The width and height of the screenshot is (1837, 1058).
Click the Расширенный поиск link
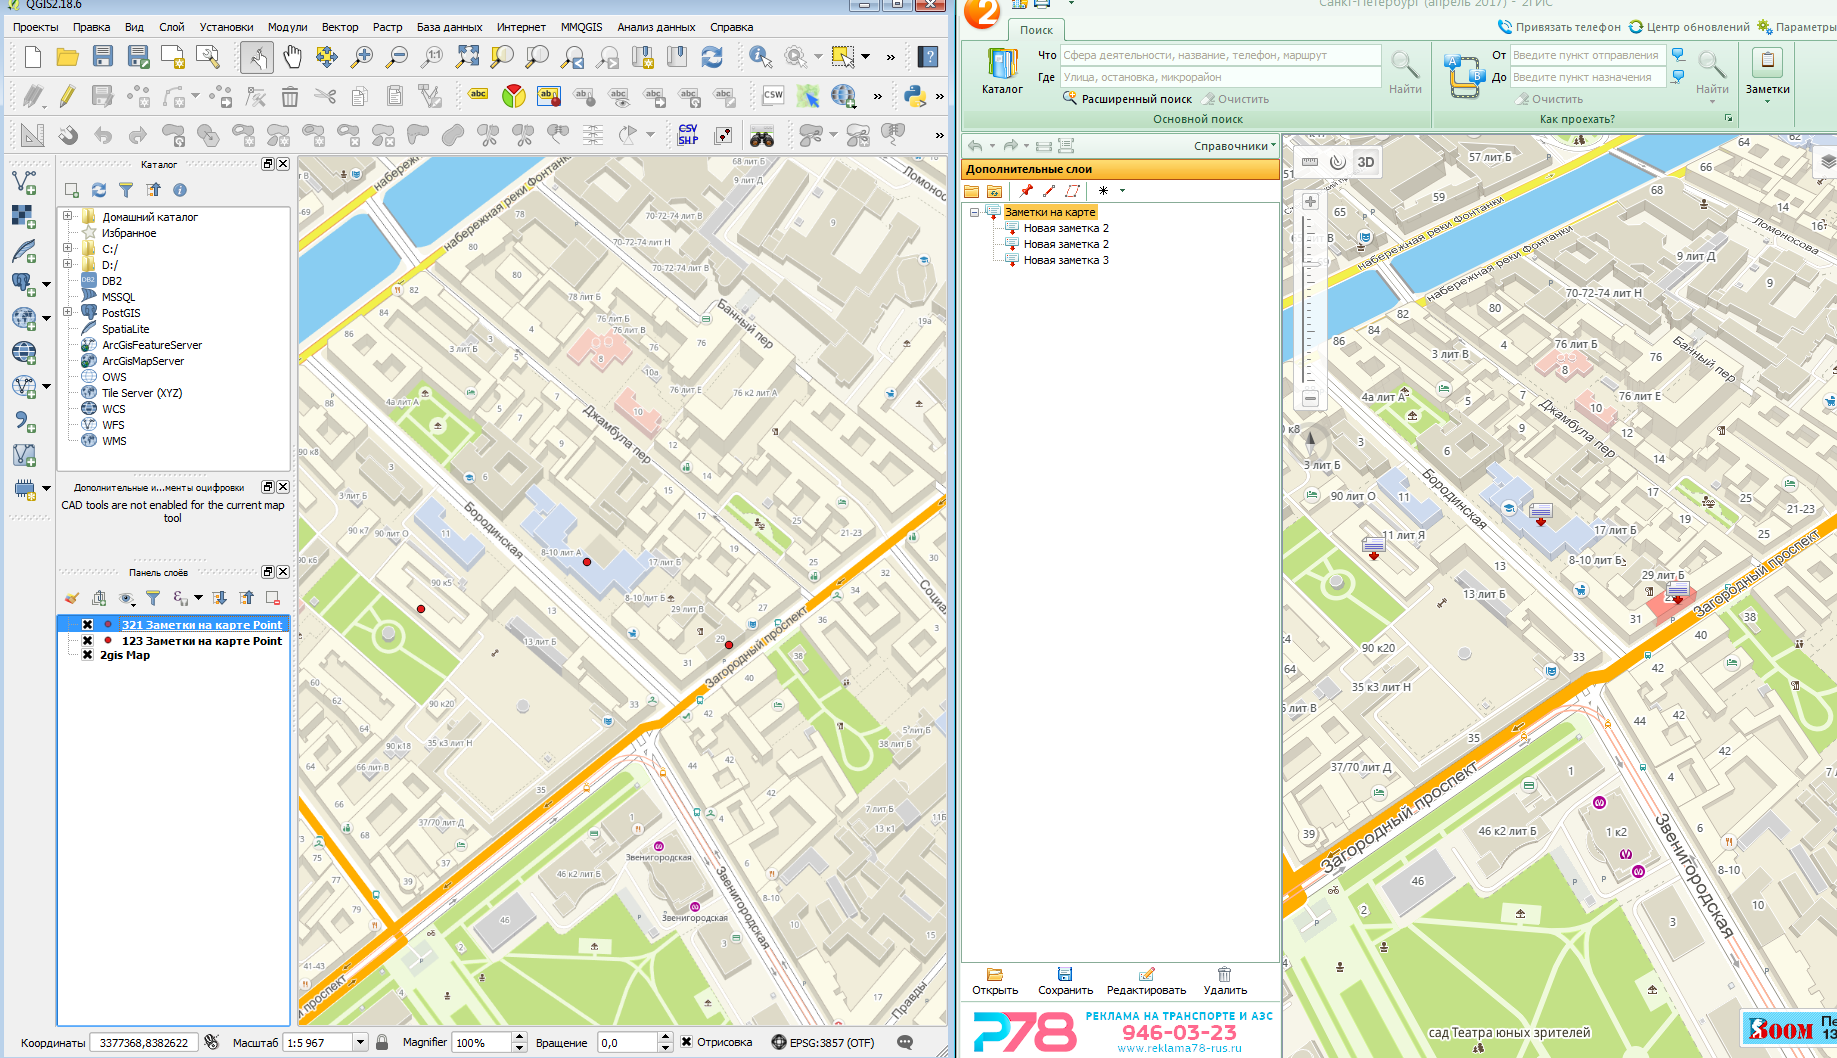point(1136,99)
